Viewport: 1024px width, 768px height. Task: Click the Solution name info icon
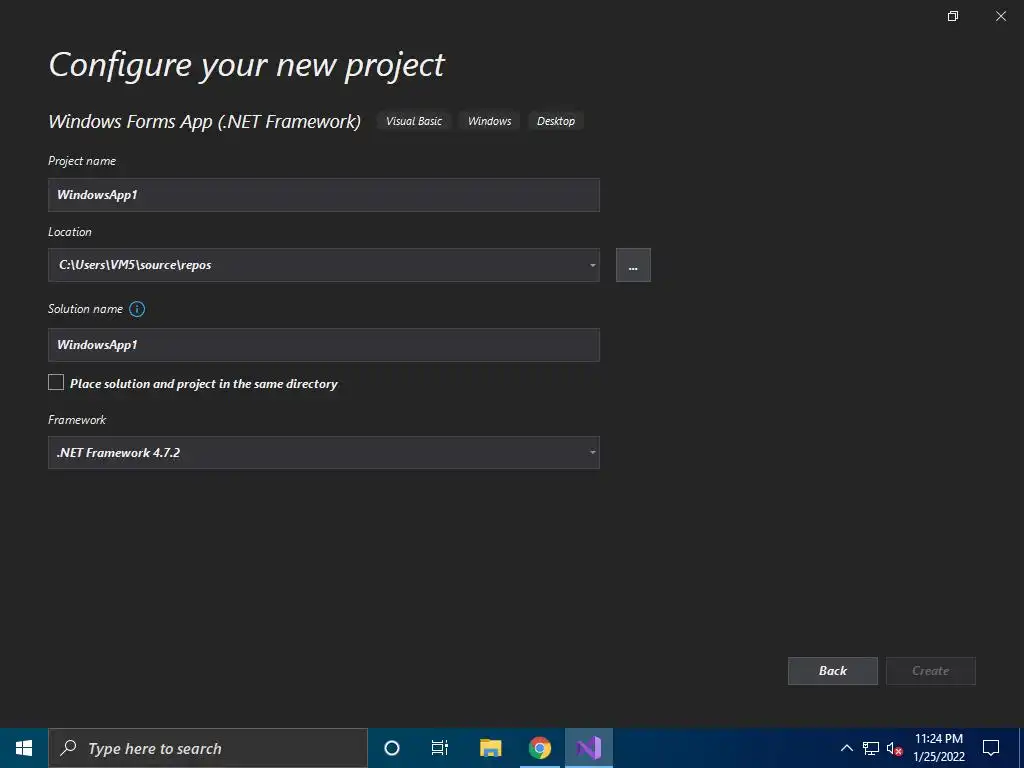click(x=136, y=309)
